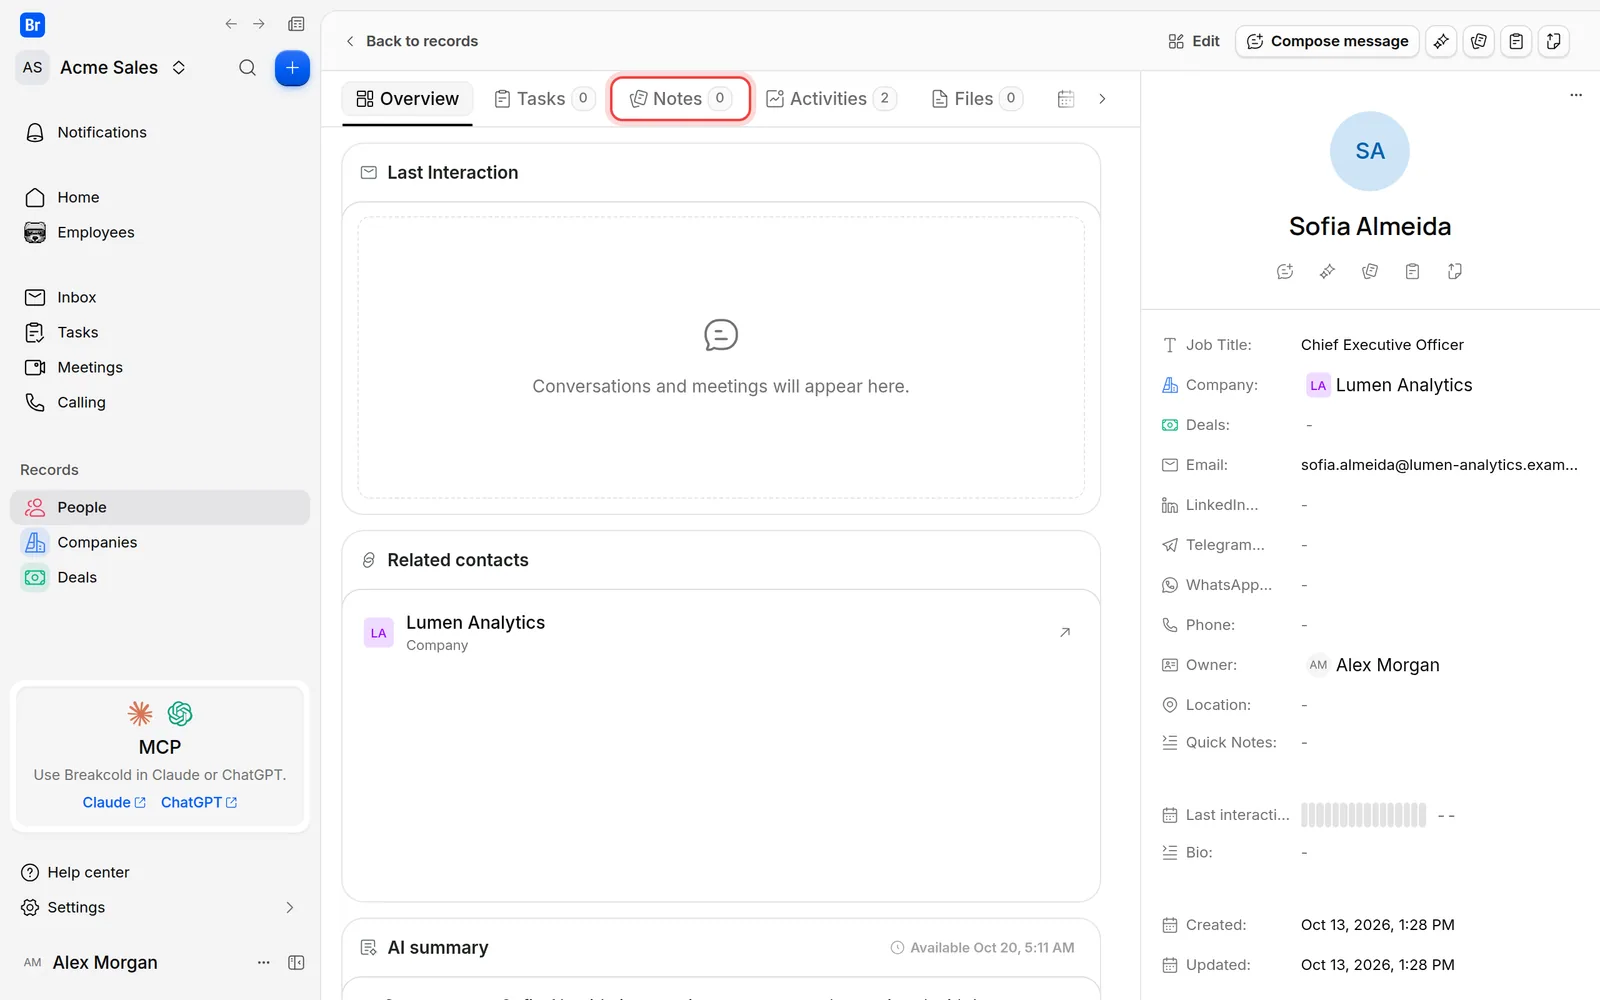Image resolution: width=1600 pixels, height=1000 pixels.
Task: Open Meetings in sidebar
Action: (x=160, y=367)
